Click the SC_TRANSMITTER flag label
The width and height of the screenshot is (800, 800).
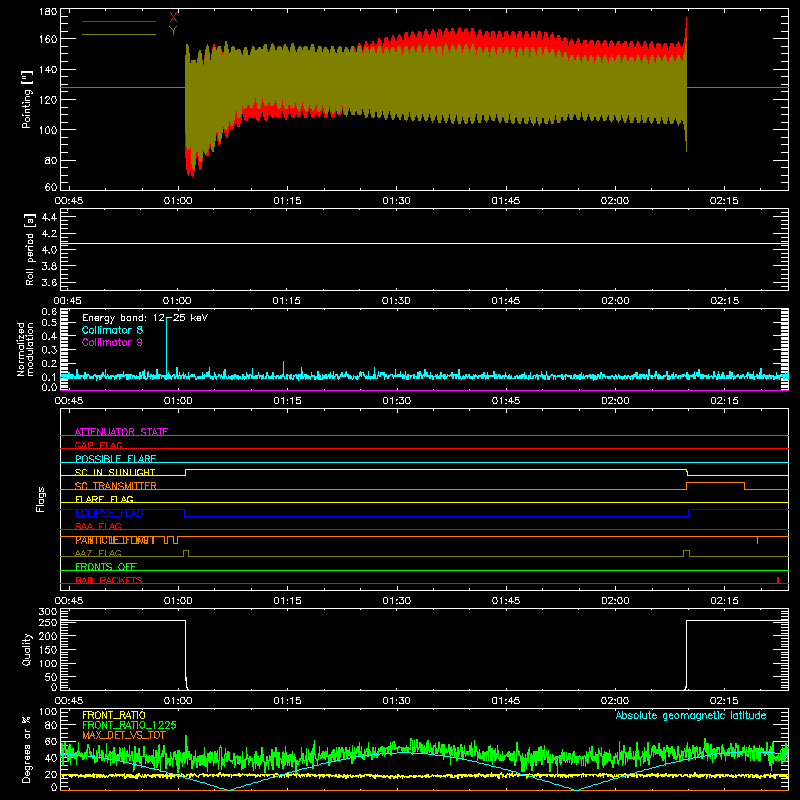coord(115,486)
